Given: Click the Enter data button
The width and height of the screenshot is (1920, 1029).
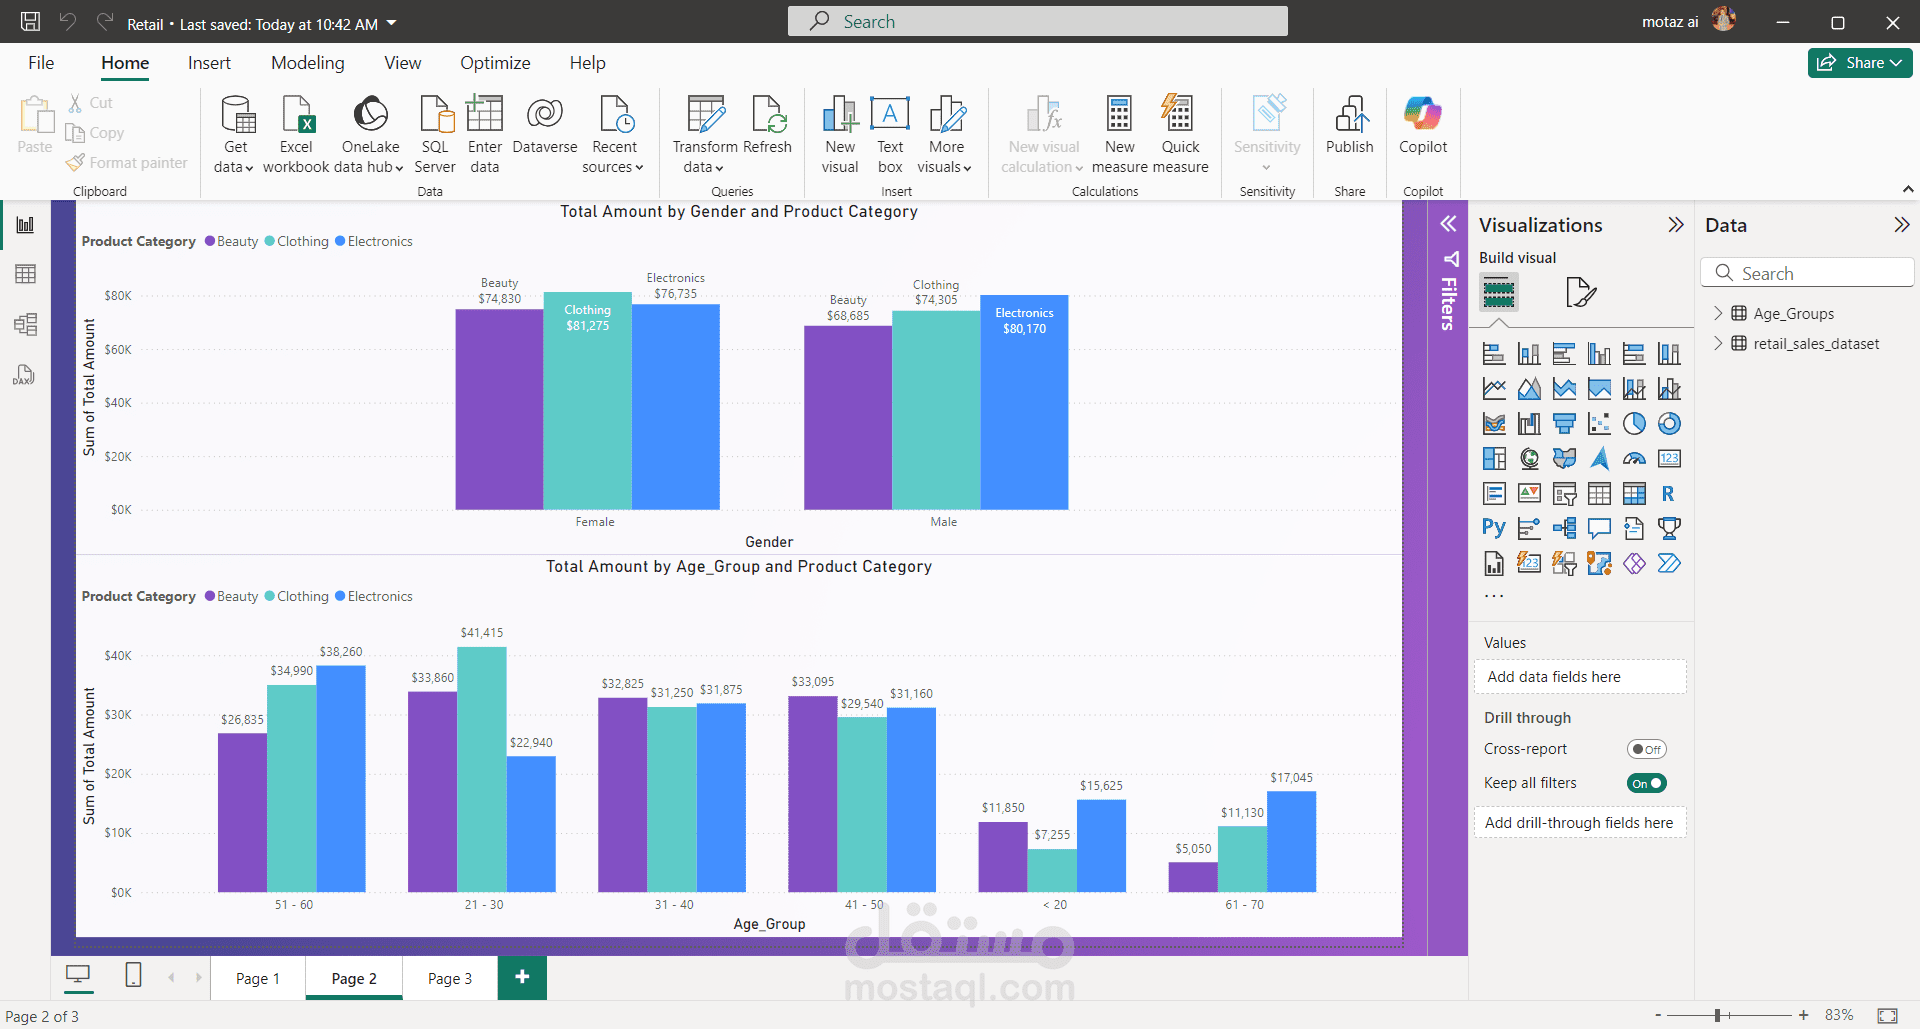Looking at the screenshot, I should [485, 134].
